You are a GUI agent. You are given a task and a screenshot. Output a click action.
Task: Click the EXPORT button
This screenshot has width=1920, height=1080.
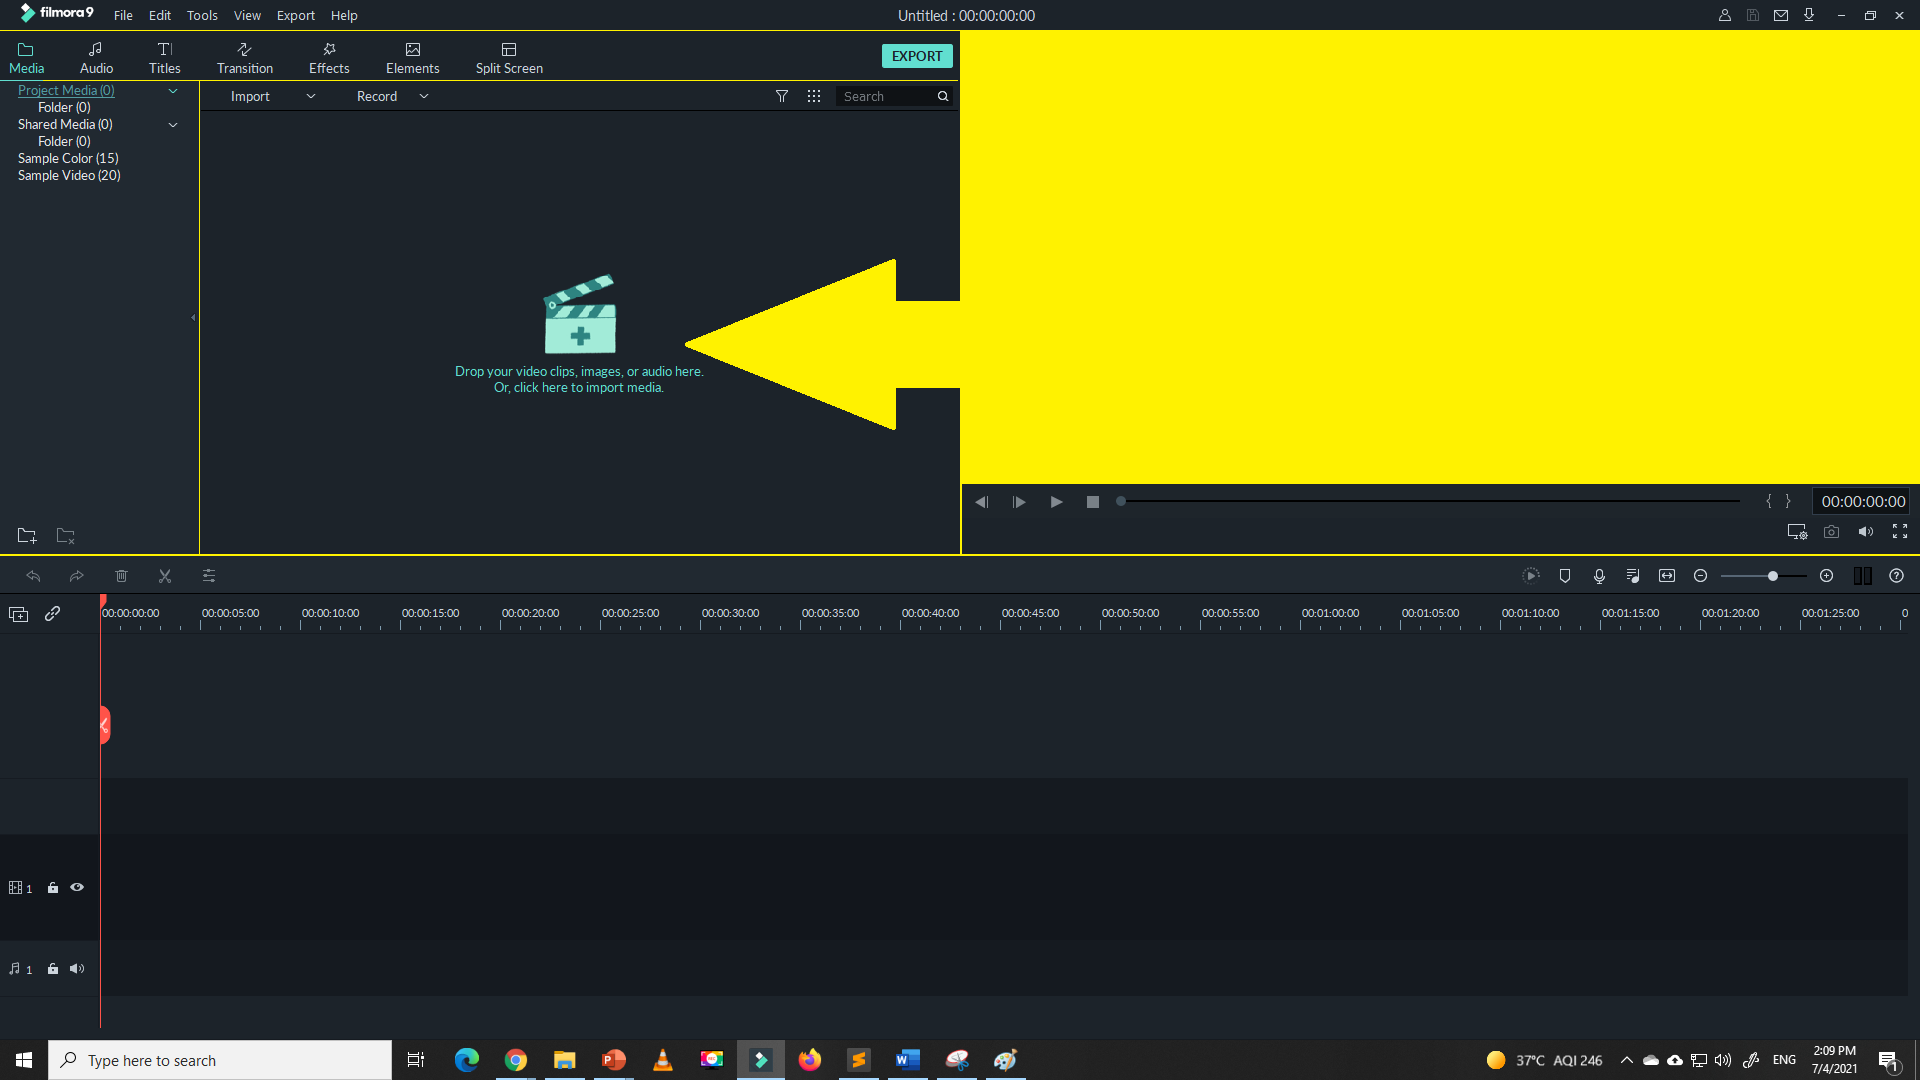click(916, 55)
